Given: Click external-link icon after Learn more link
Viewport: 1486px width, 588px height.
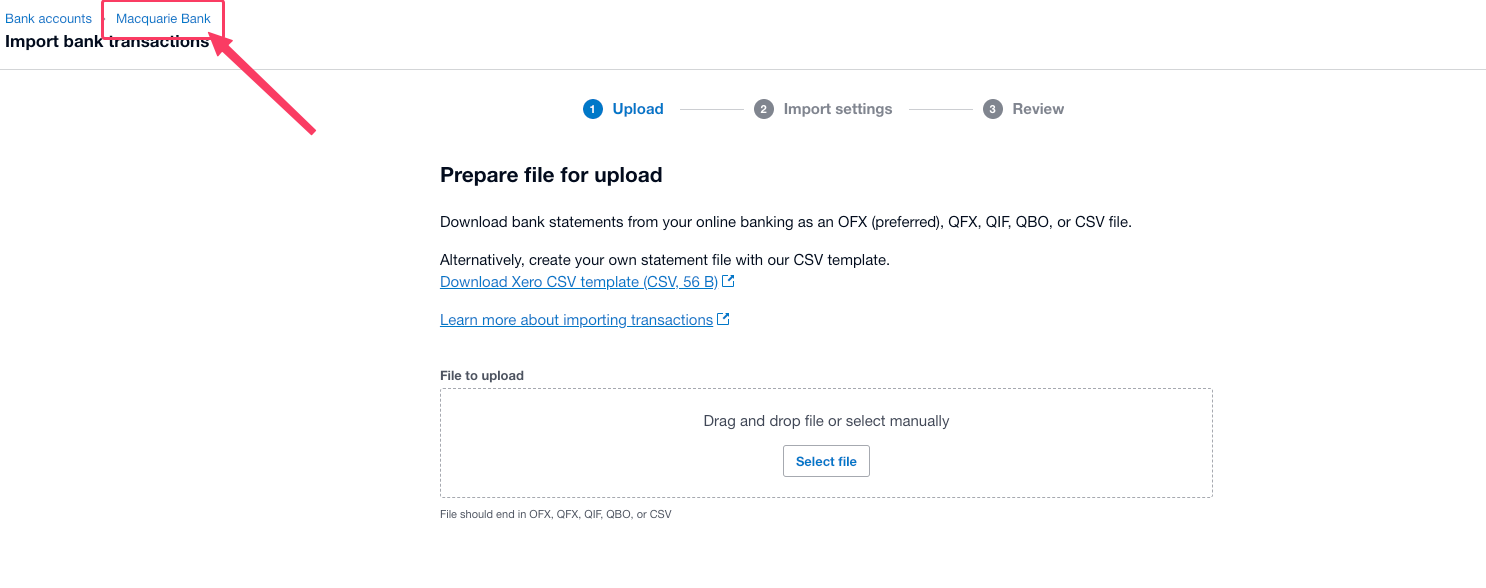Looking at the screenshot, I should tap(723, 320).
